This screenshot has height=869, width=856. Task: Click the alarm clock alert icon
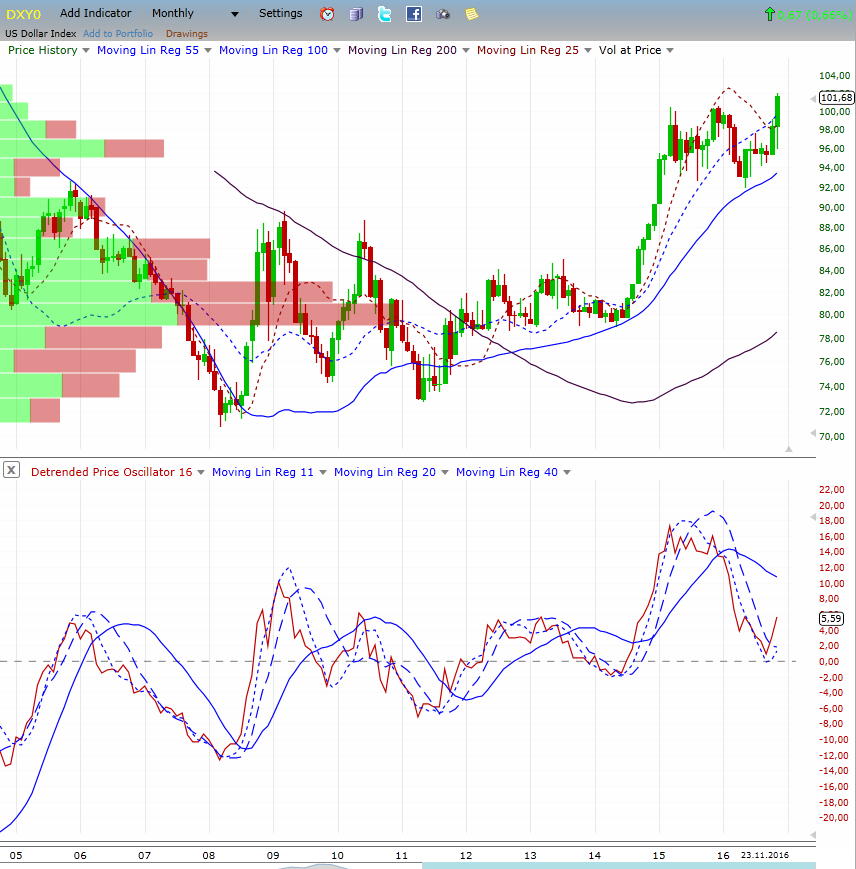pos(327,14)
